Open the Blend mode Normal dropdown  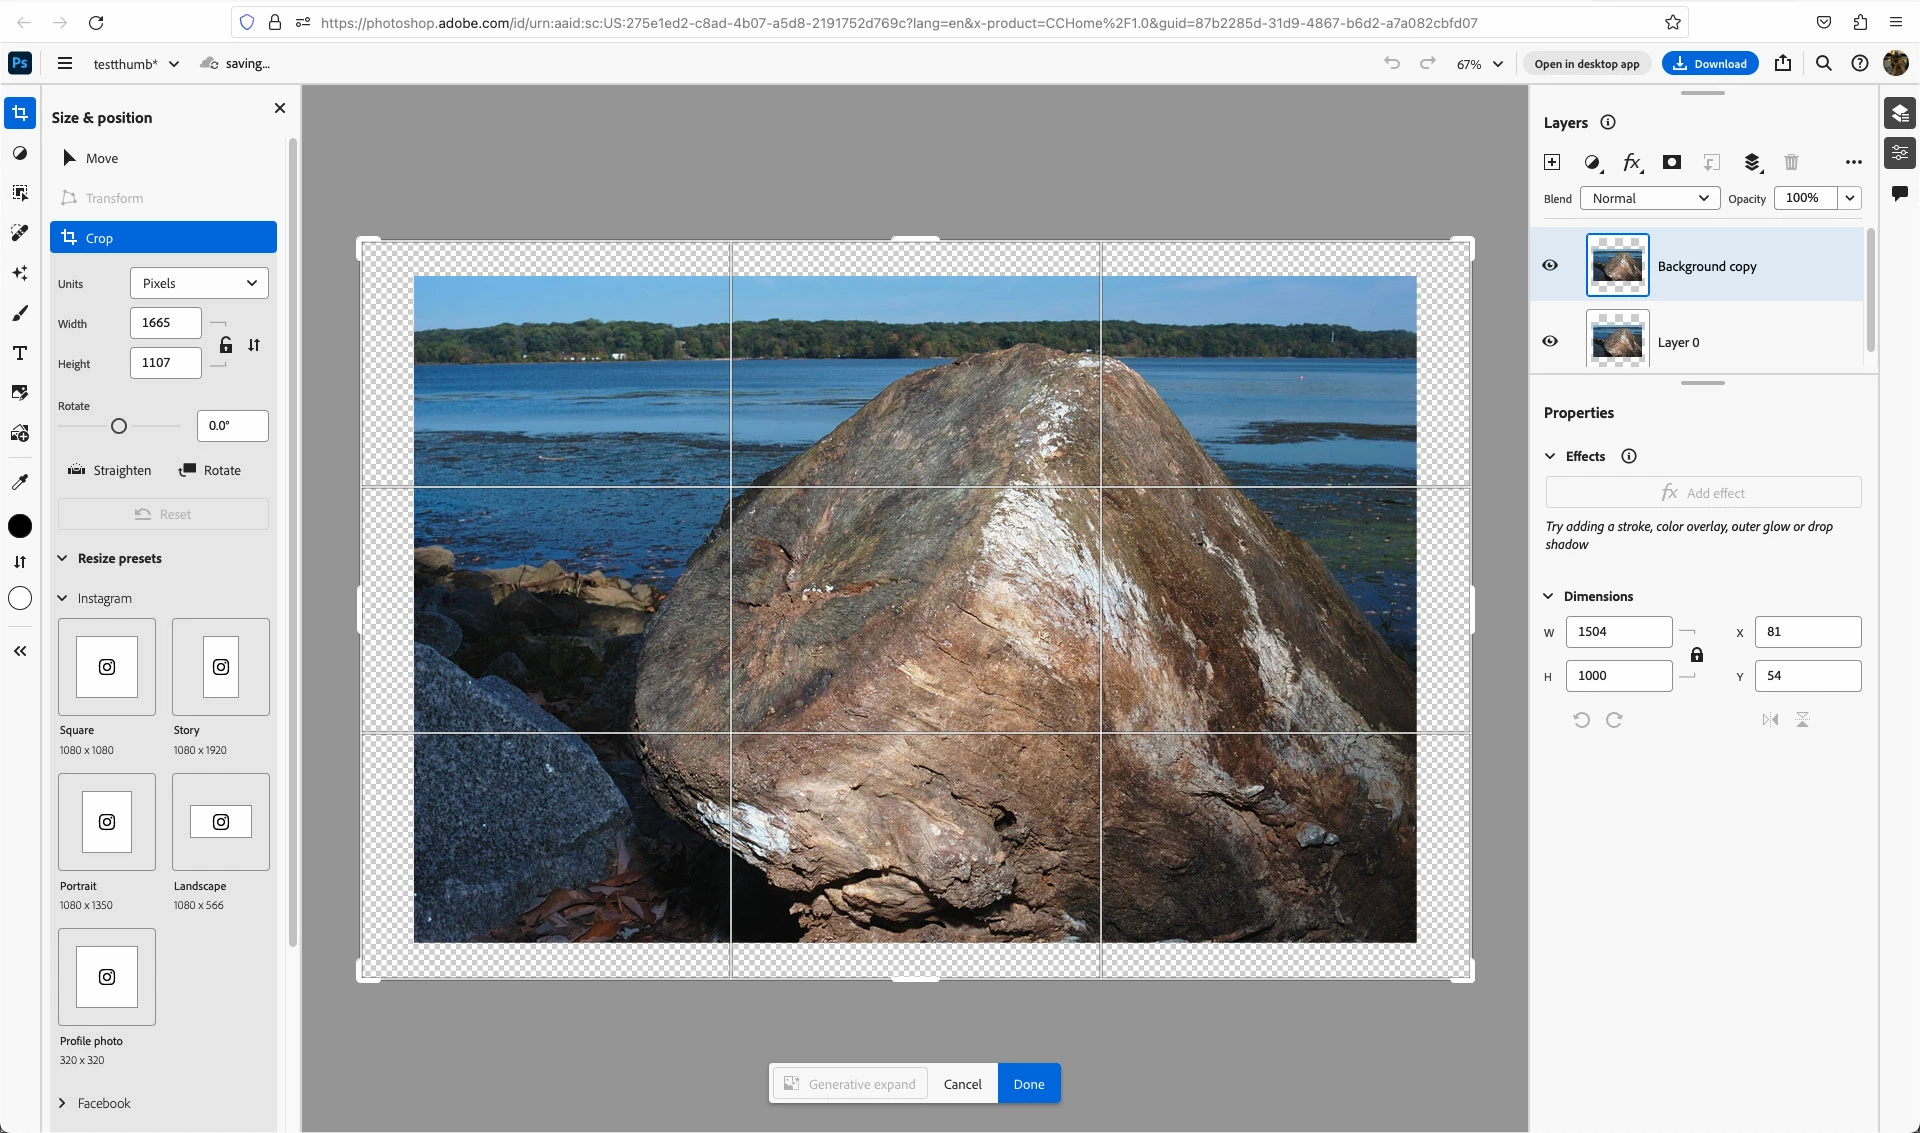(1649, 198)
